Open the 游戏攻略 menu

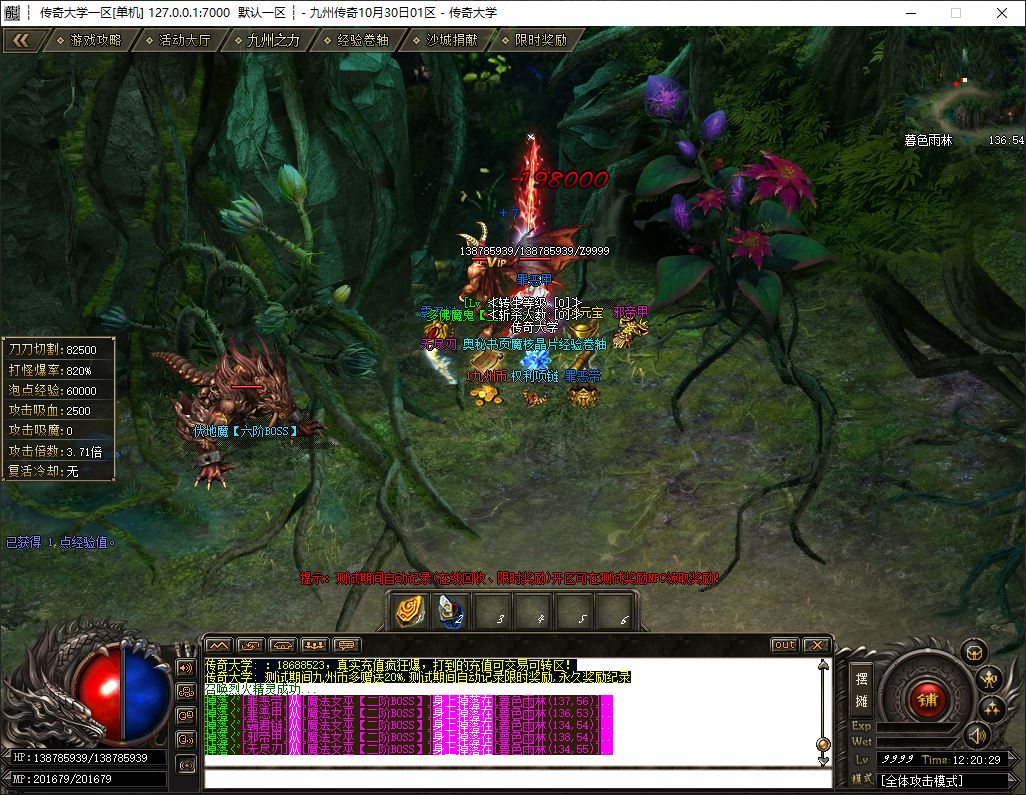coord(89,41)
